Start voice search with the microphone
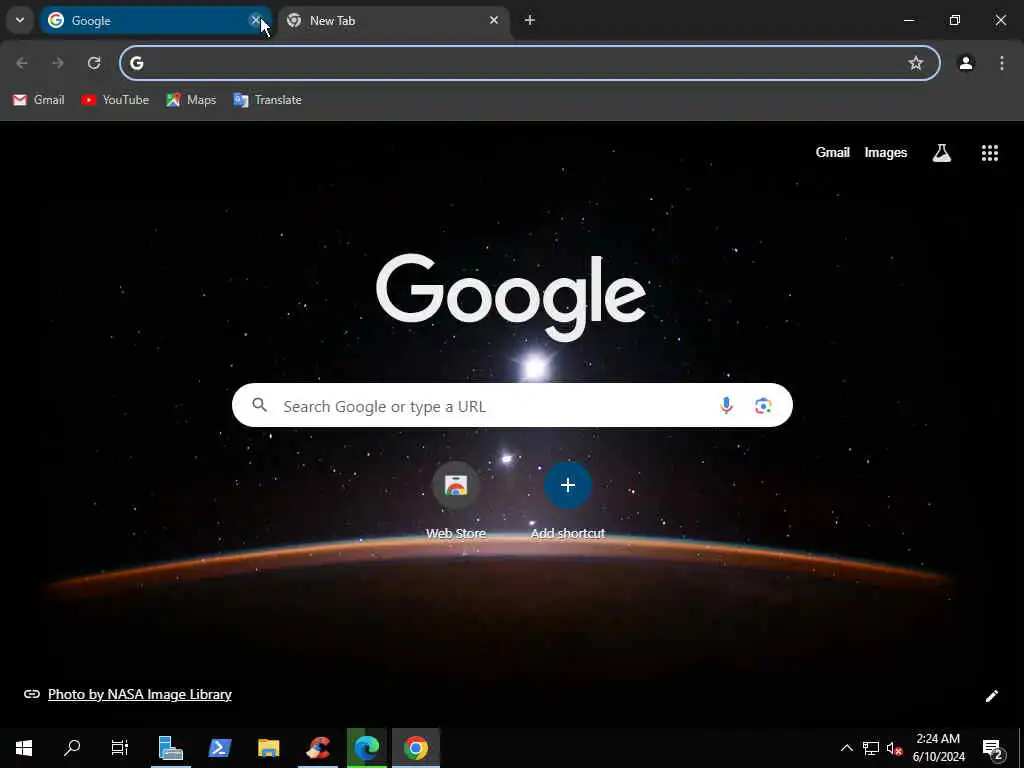This screenshot has height=768, width=1024. coord(726,406)
